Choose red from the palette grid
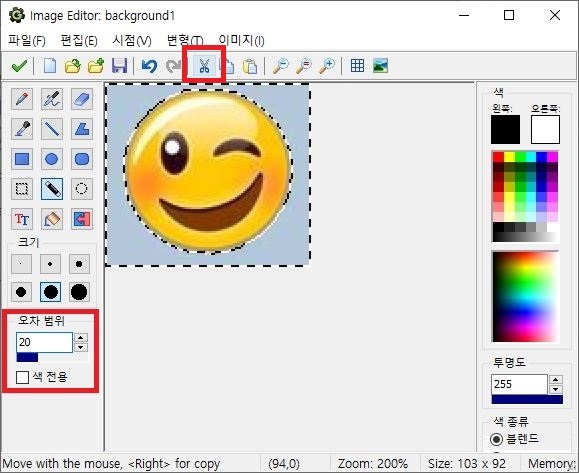 tap(498, 157)
